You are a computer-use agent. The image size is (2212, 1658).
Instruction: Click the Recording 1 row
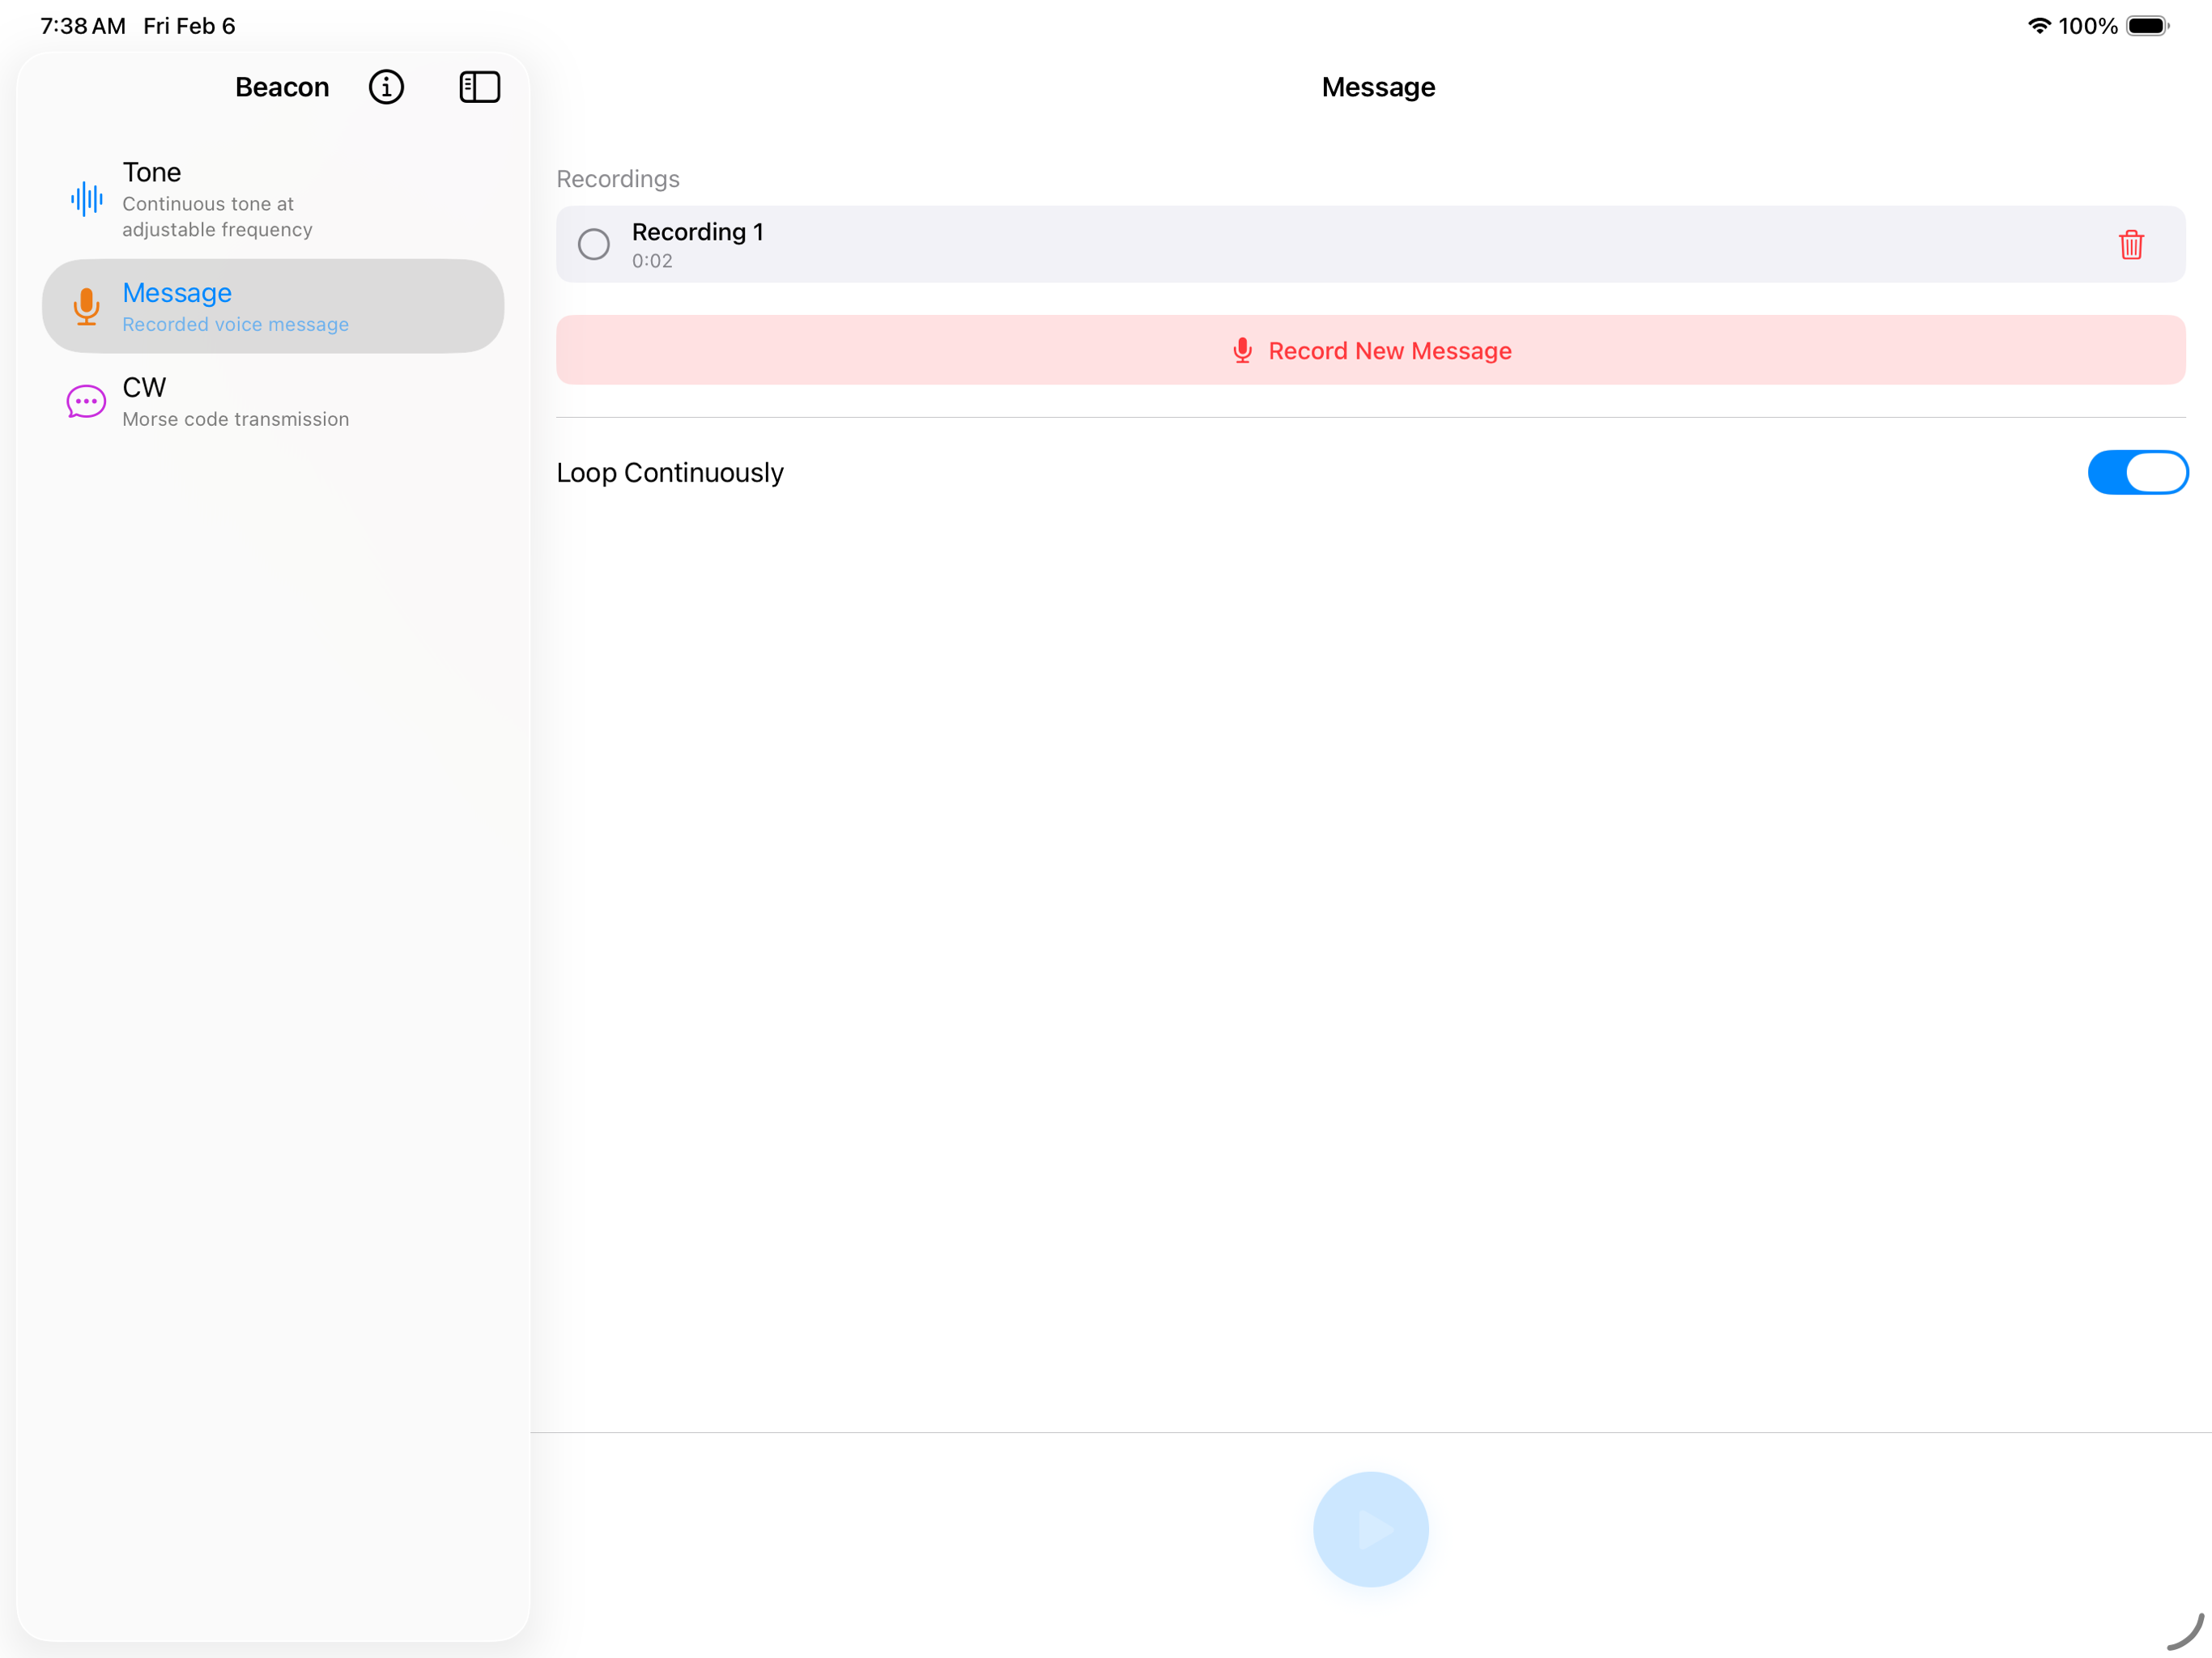pyautogui.click(x=1100, y=244)
